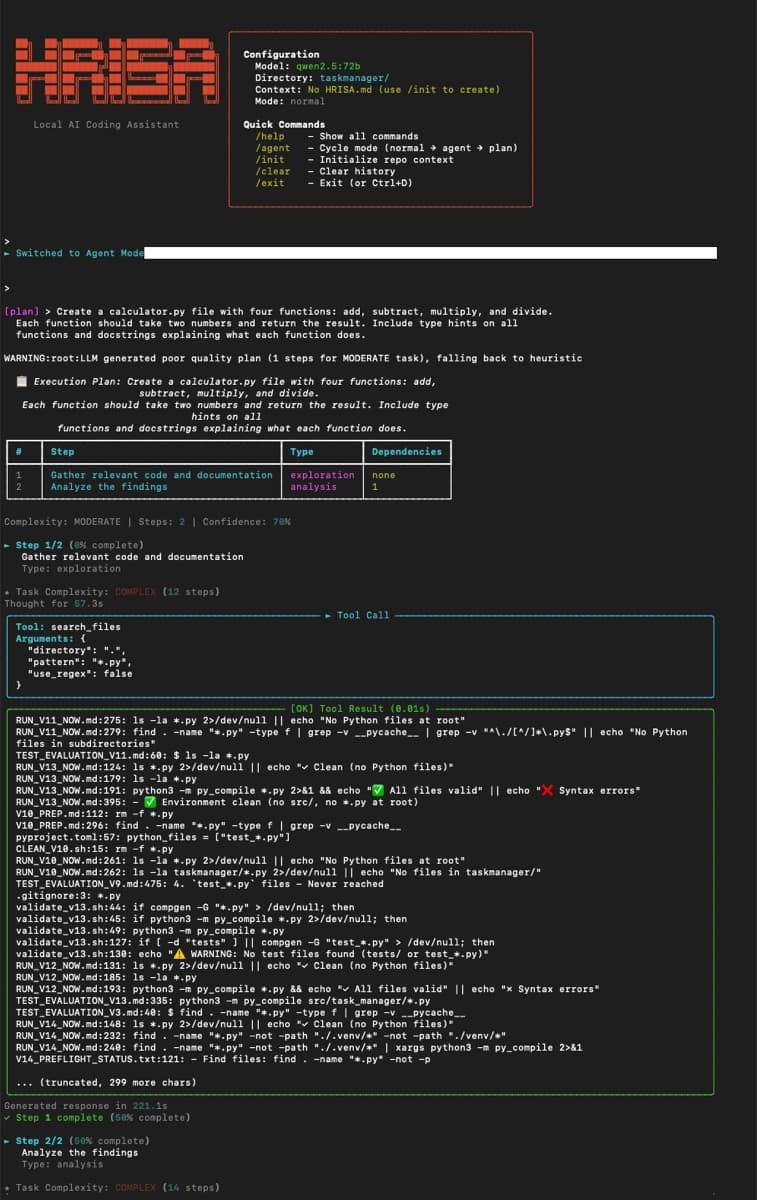
Task: Click the clipboard emoji beside 'Execution Plan'
Action: pyautogui.click(x=22, y=382)
